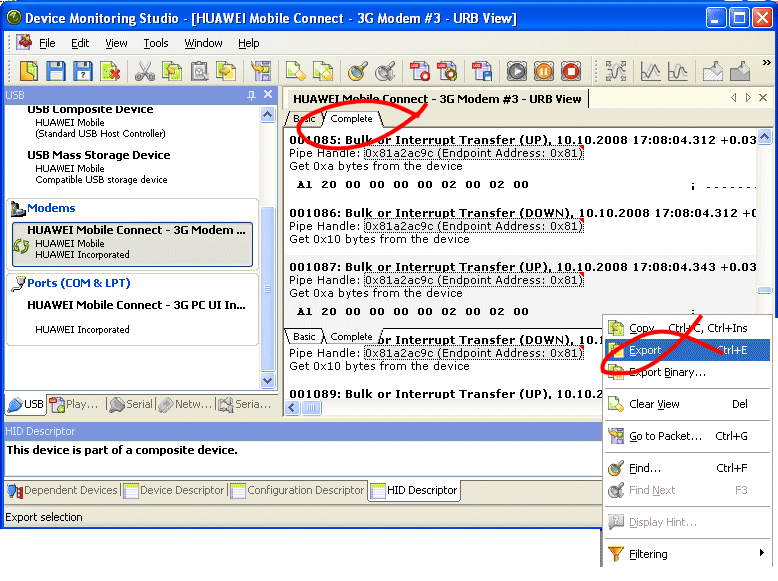778x581 pixels.
Task: Click the Paste clipboard toolbar icon
Action: coord(199,71)
